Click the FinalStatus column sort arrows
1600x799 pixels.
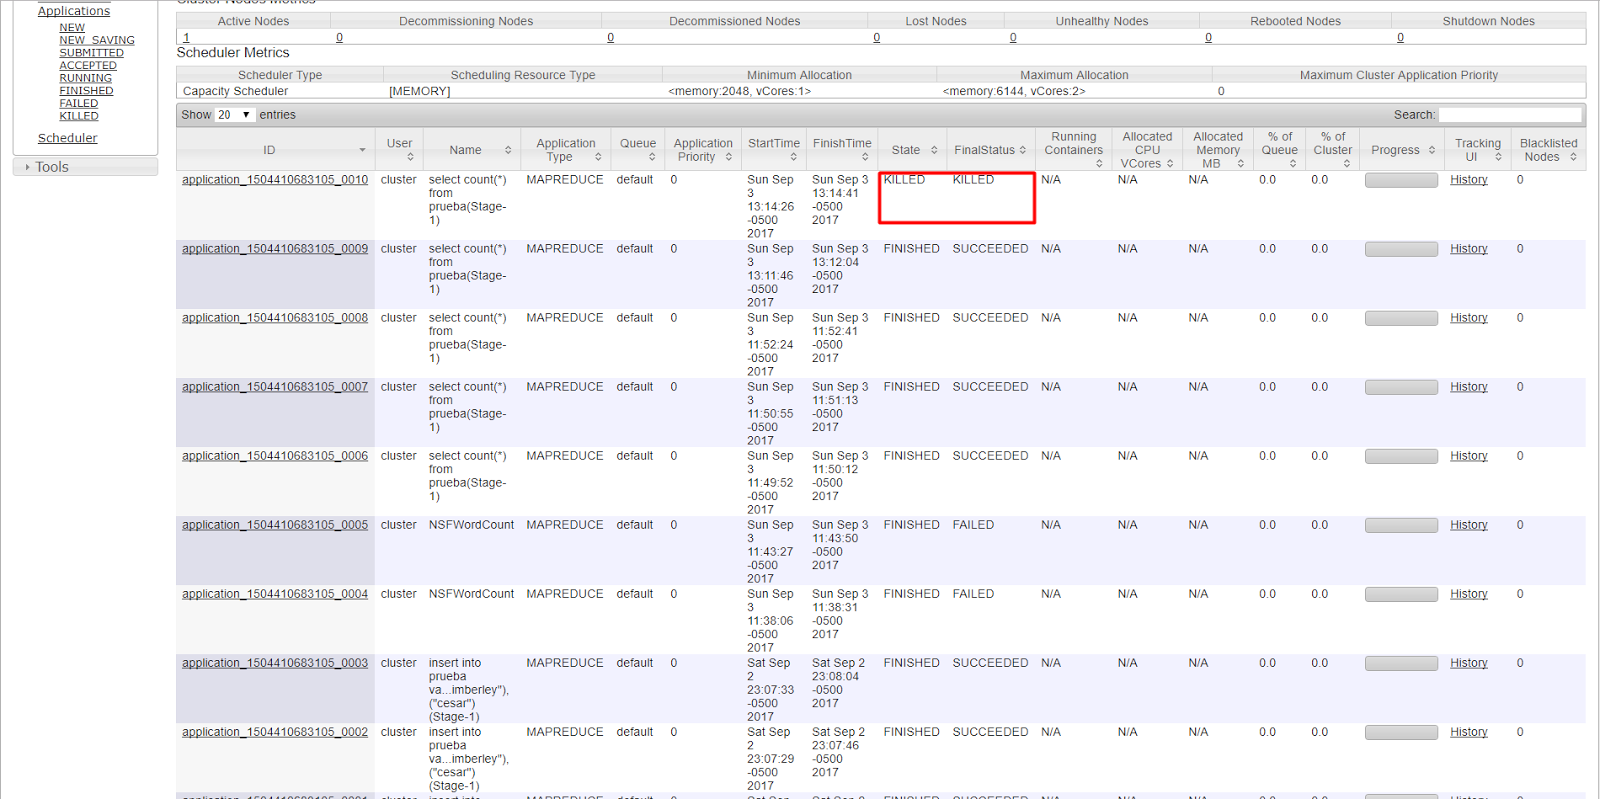(x=1023, y=150)
